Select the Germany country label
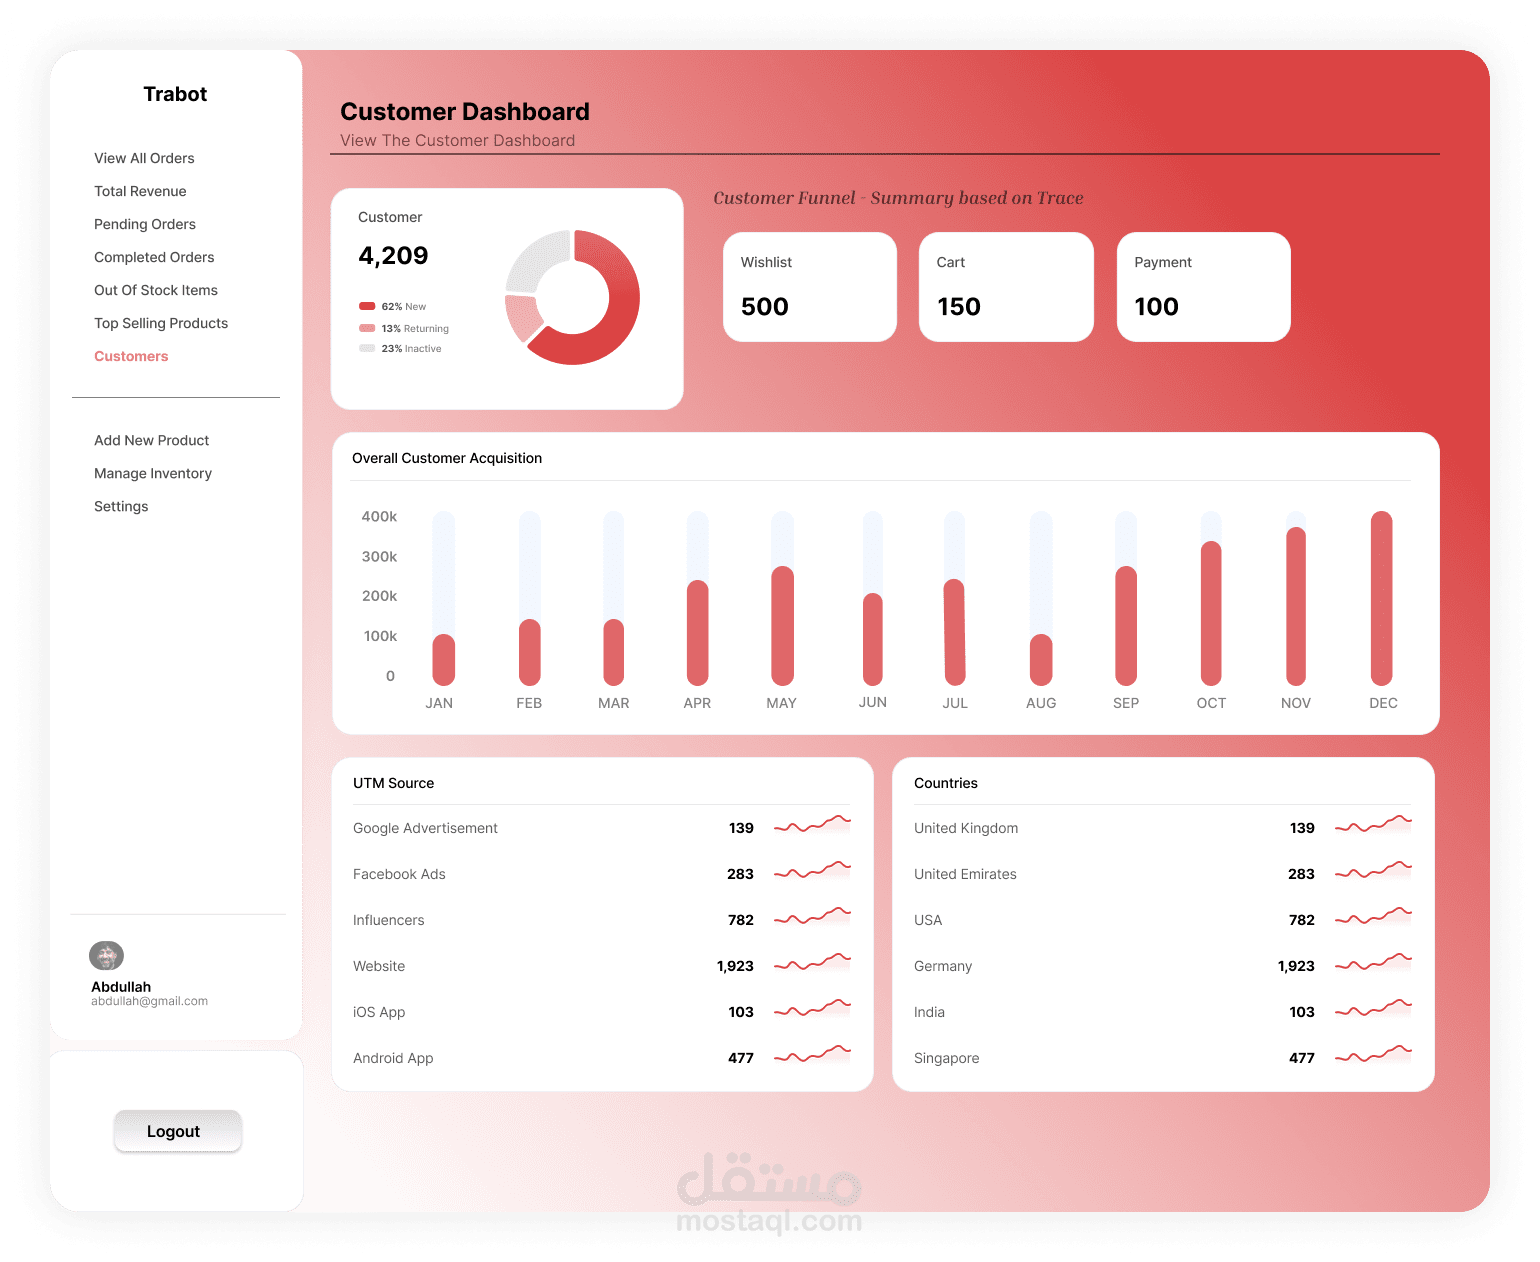This screenshot has width=1540, height=1262. point(943,966)
